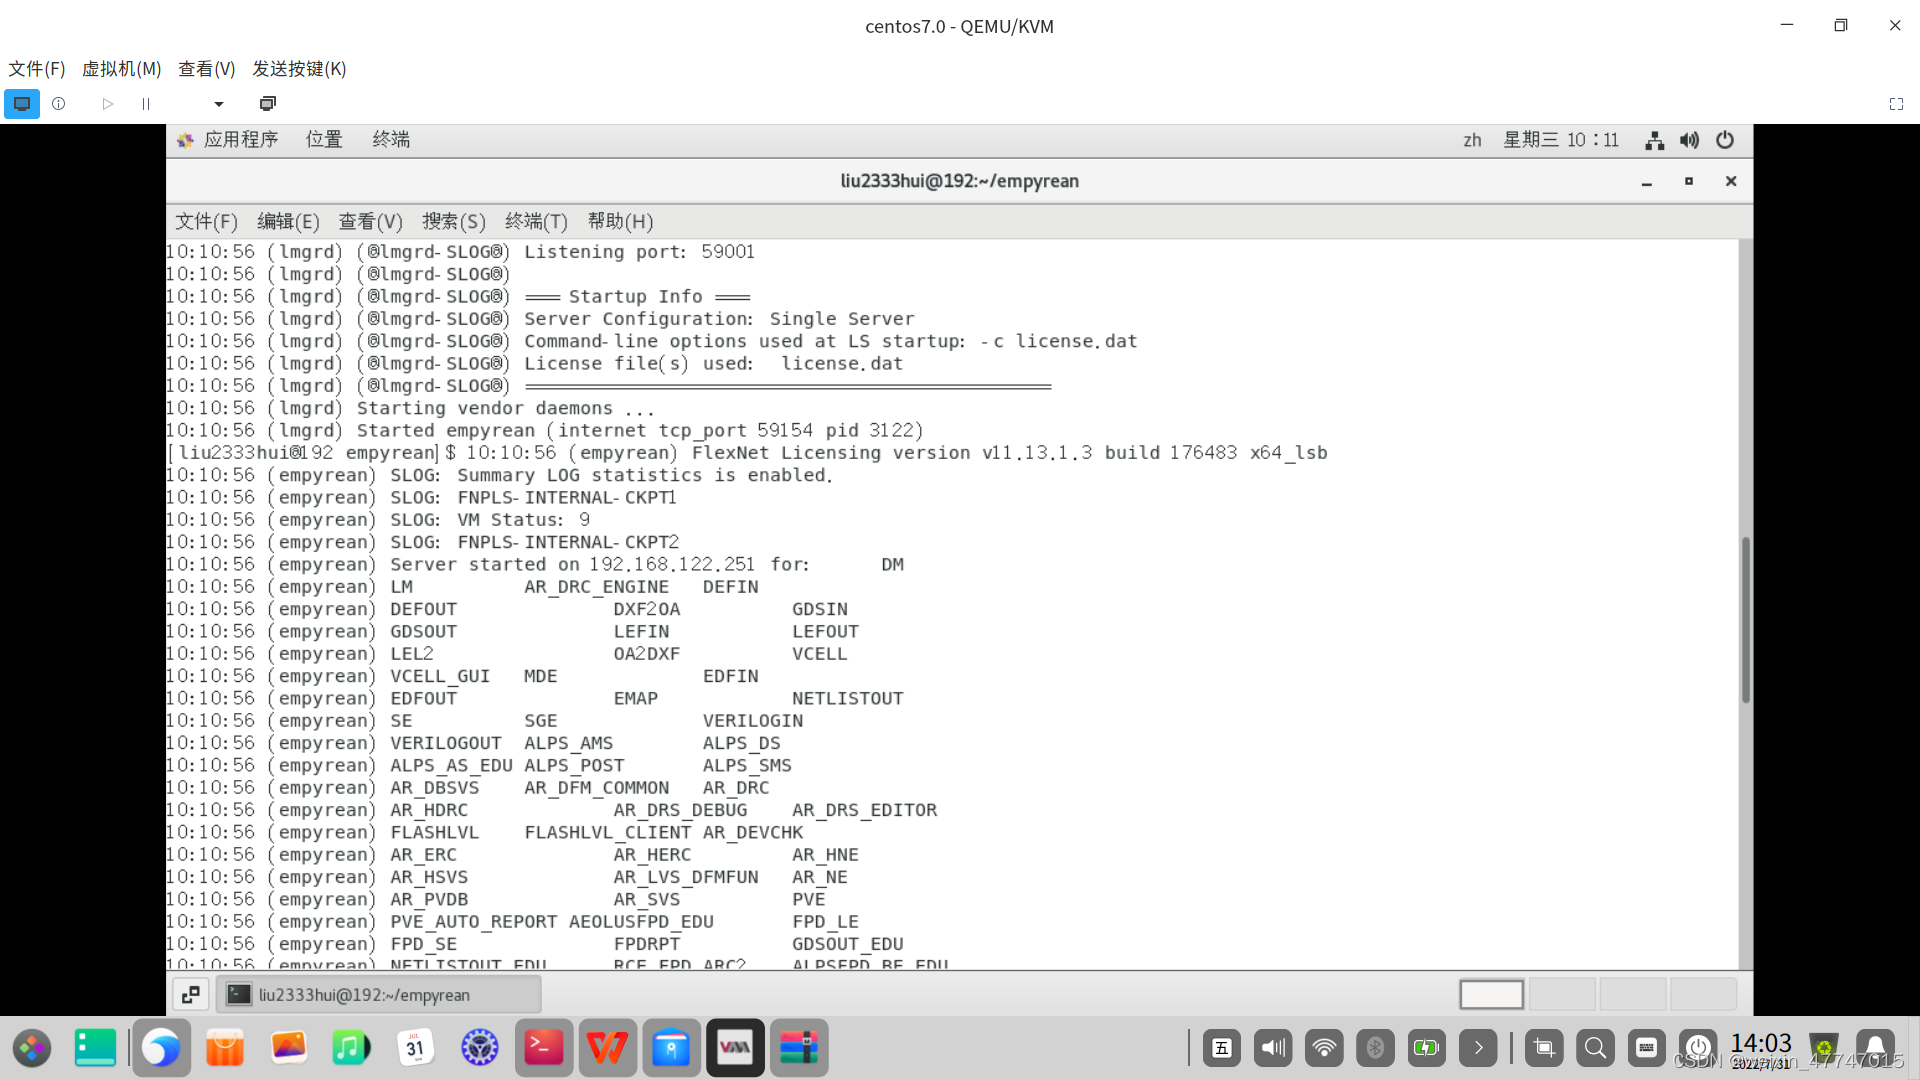Open the shutdown options dropdown arrow
This screenshot has width=1920, height=1080.
(219, 104)
